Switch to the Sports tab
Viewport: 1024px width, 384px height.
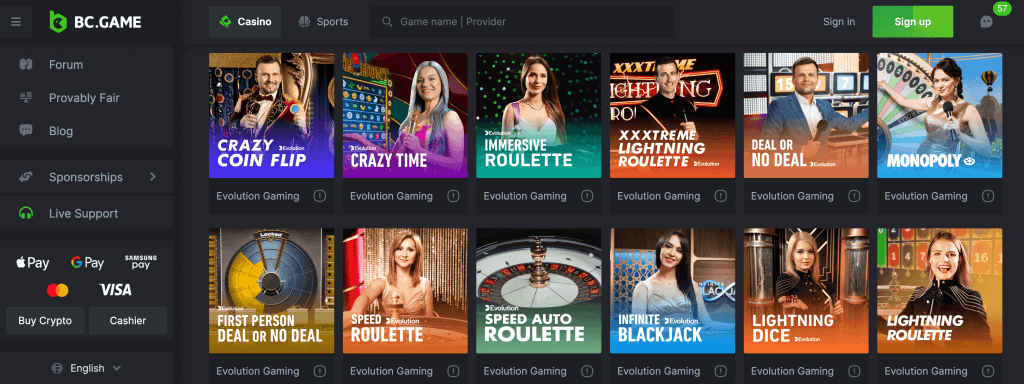(323, 22)
